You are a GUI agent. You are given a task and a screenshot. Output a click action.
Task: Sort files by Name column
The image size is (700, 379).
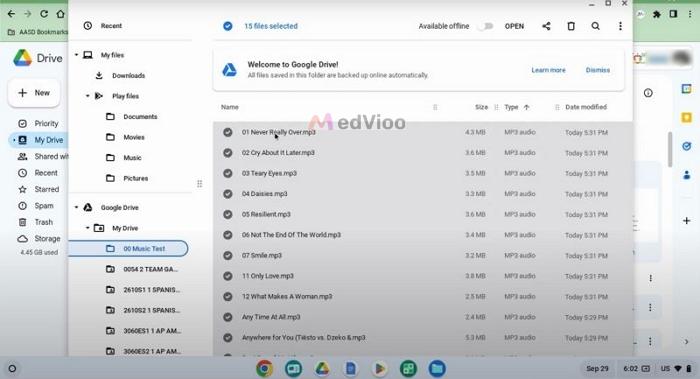click(x=229, y=107)
